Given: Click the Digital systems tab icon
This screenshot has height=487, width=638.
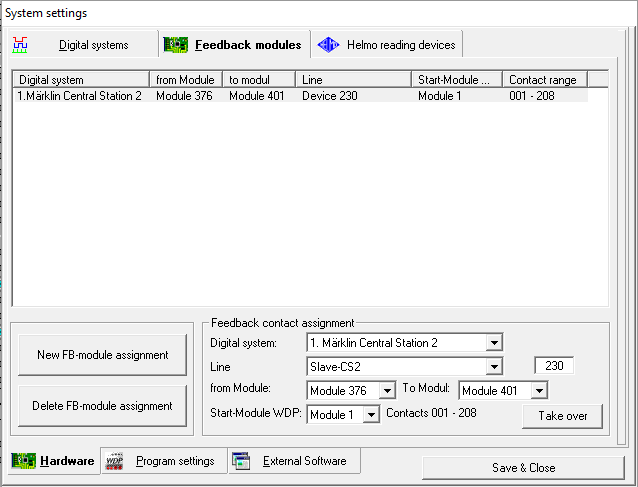Looking at the screenshot, I should click(x=20, y=45).
